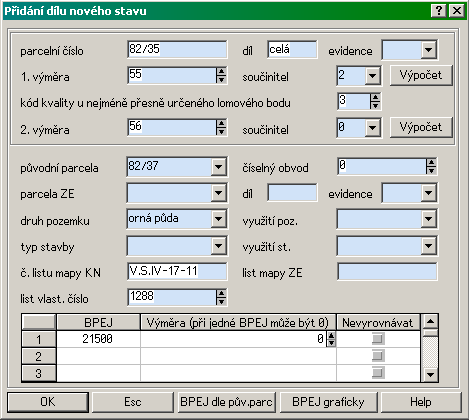Open the využití st. dropdown

(428, 246)
